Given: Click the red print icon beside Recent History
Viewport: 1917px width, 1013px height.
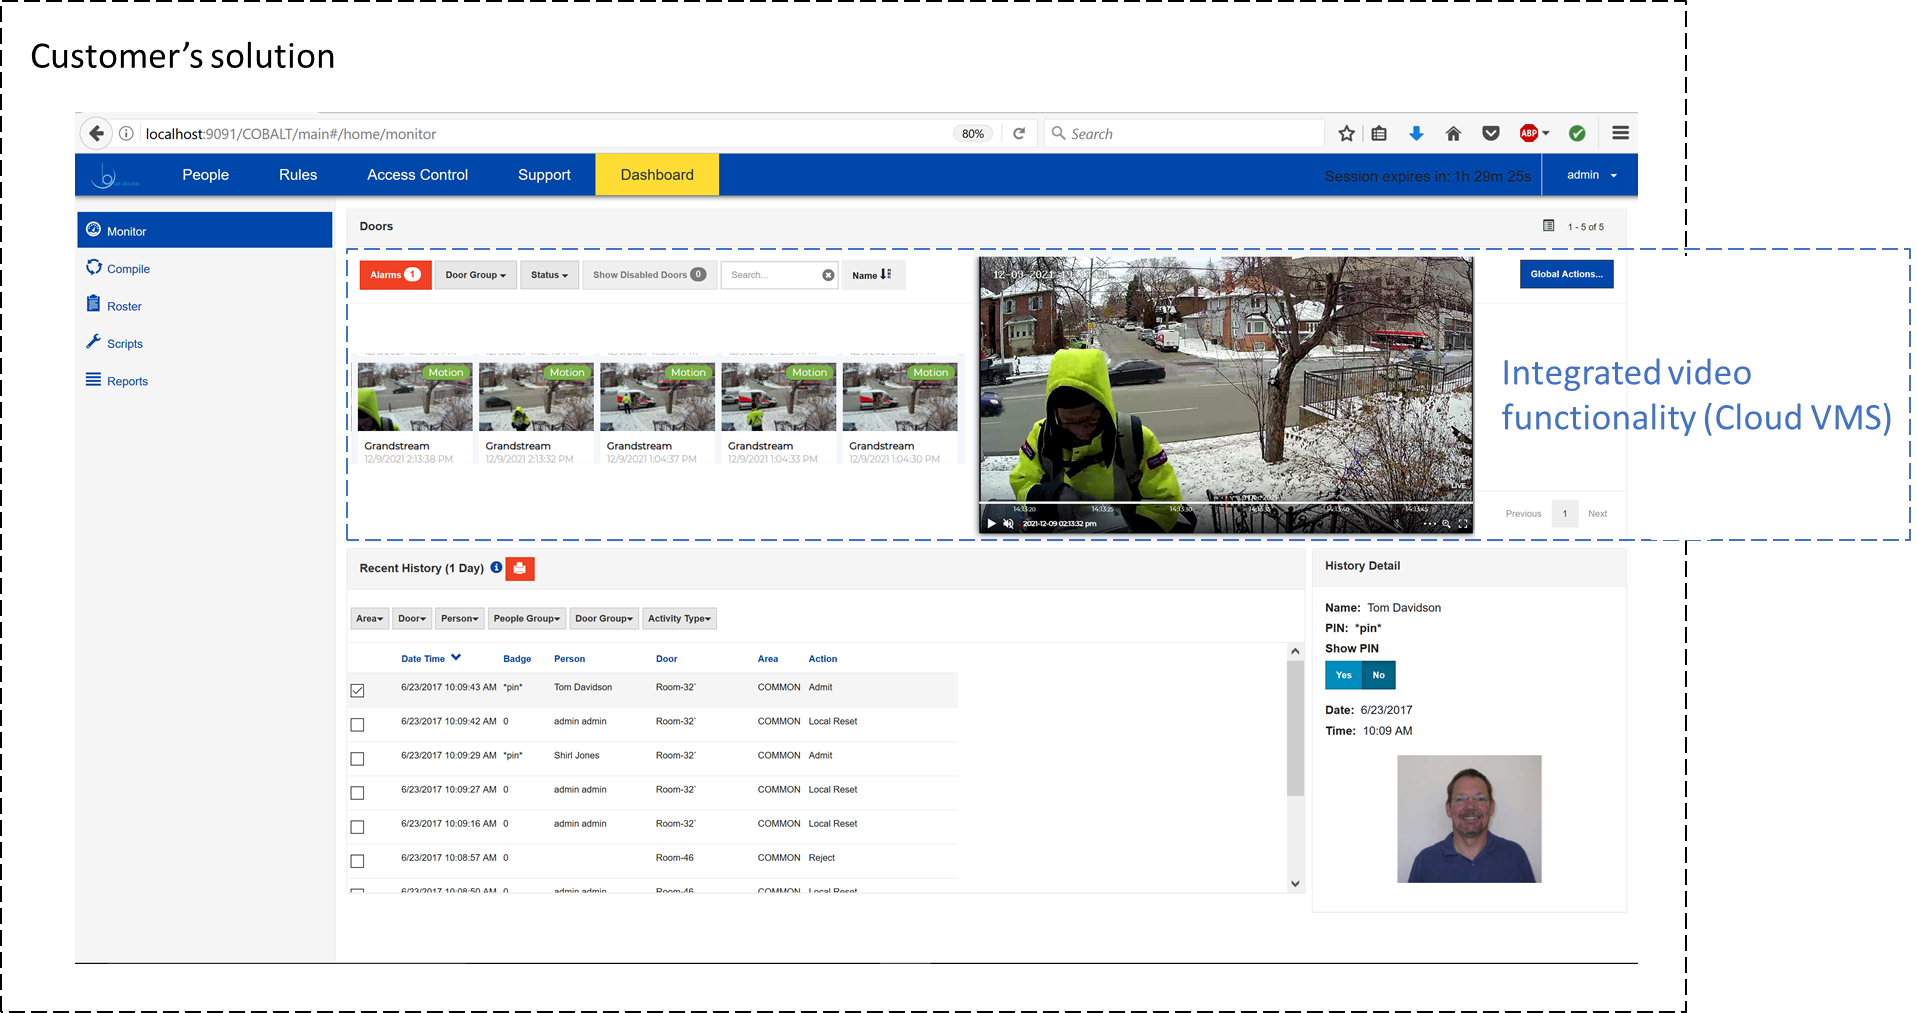Looking at the screenshot, I should pos(519,569).
